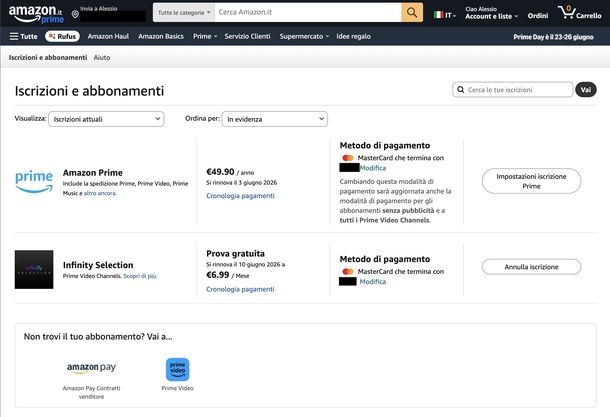Open Servizio Clienti page
The image size is (610, 417).
[x=247, y=36]
